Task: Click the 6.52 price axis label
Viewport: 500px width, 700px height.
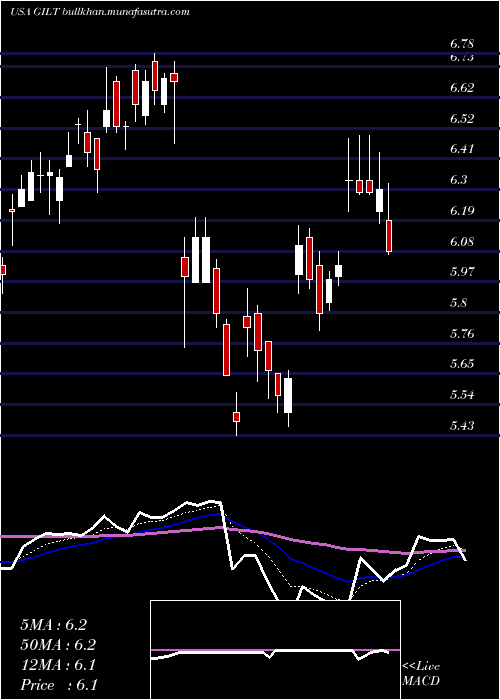Action: click(x=462, y=119)
